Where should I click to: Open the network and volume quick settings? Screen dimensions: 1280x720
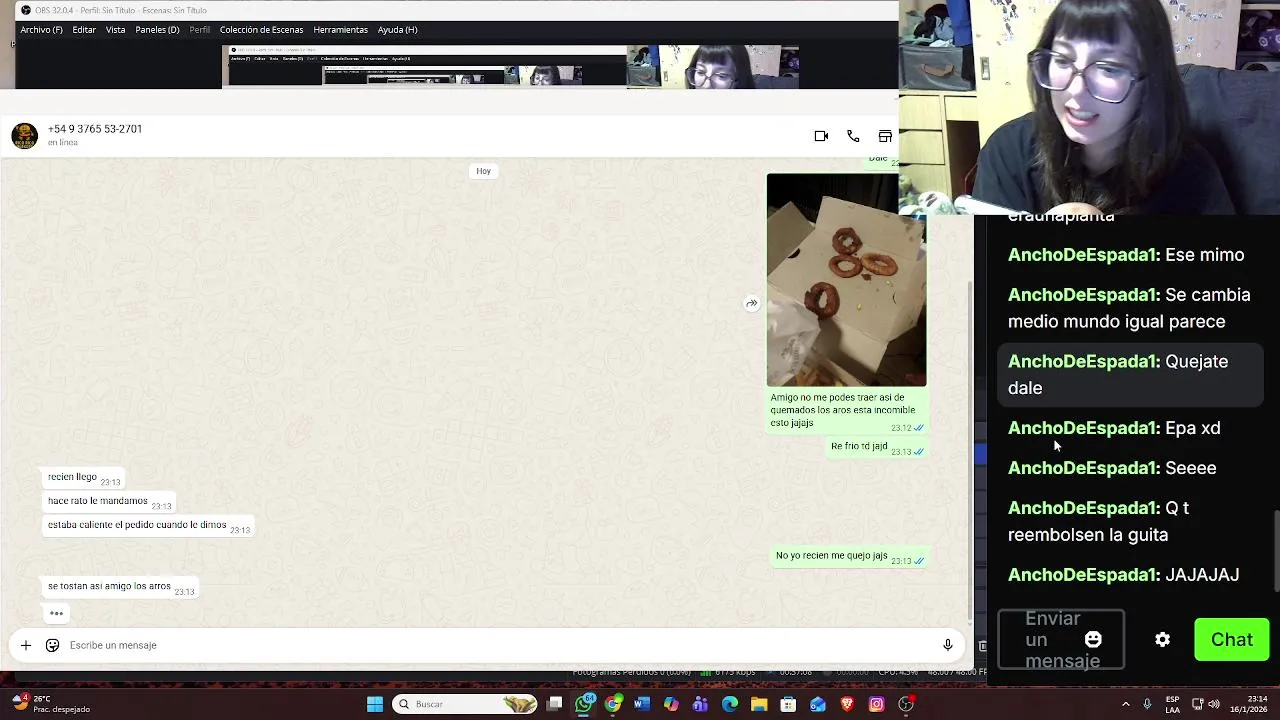(1206, 704)
